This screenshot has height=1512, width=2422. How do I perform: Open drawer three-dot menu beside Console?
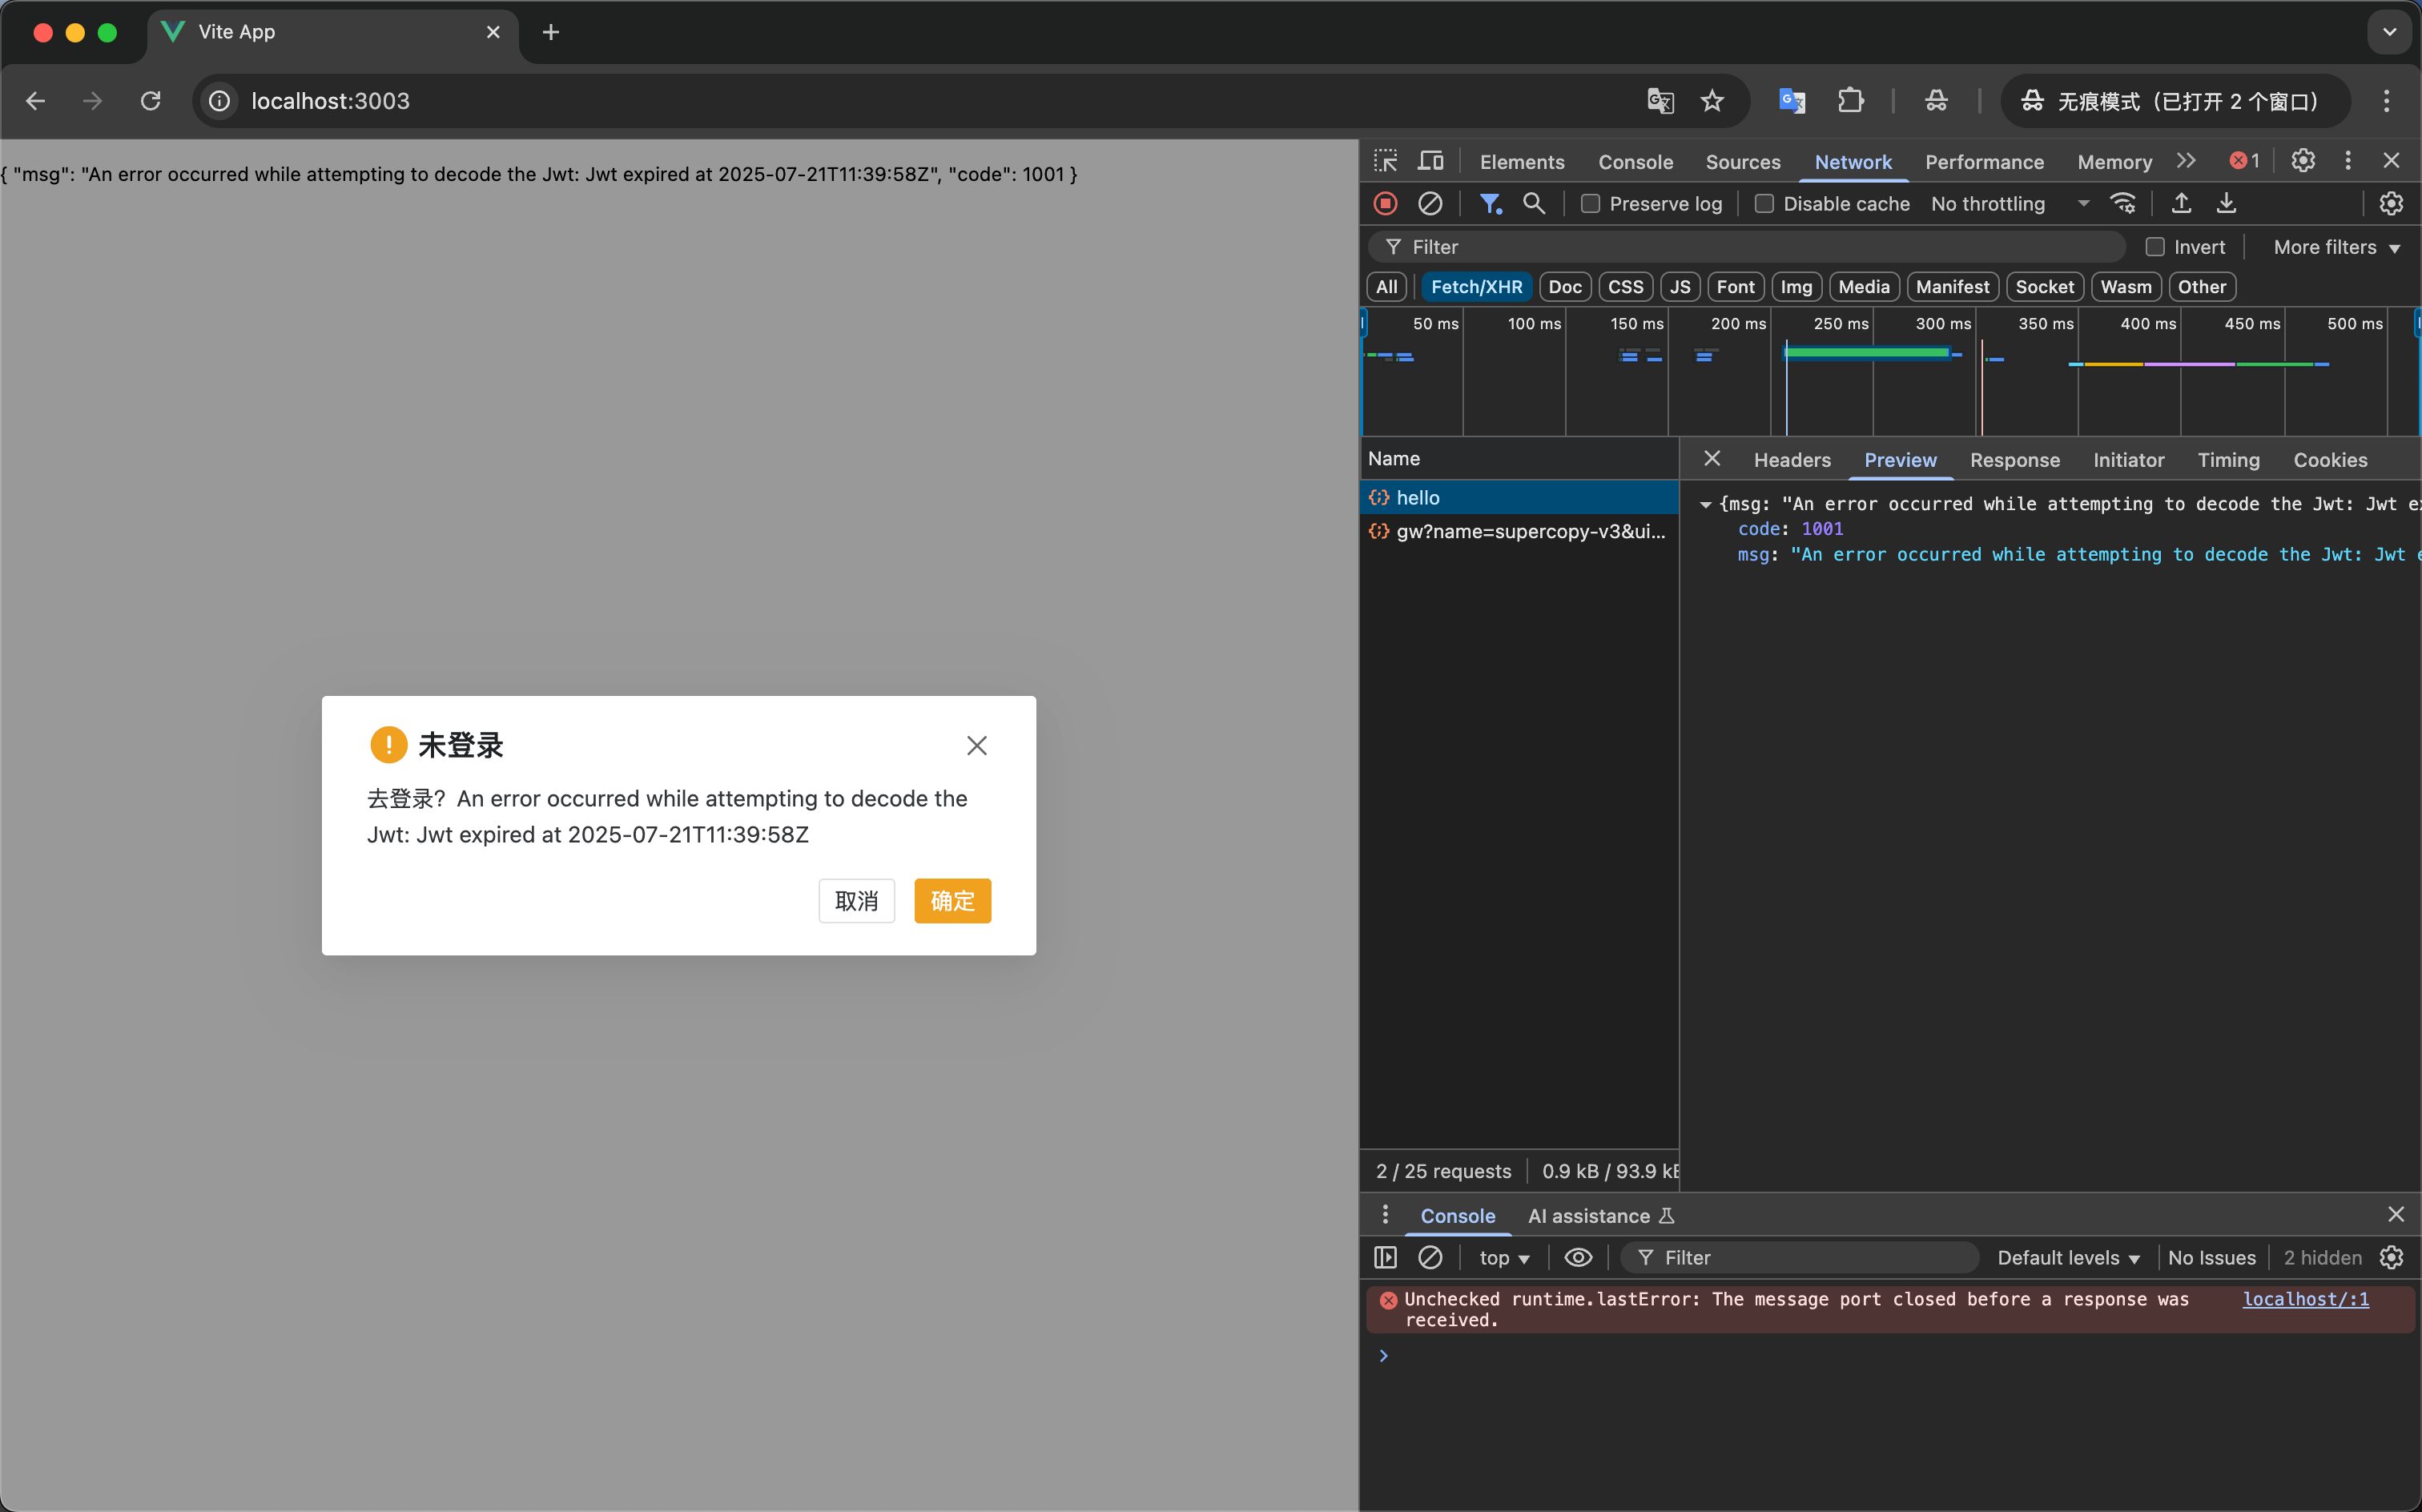1385,1215
